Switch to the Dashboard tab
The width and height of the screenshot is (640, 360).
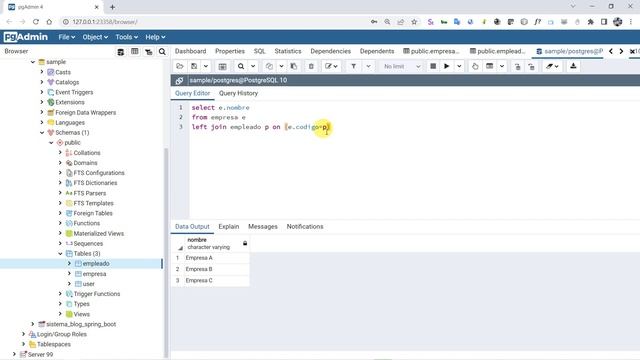pos(191,51)
